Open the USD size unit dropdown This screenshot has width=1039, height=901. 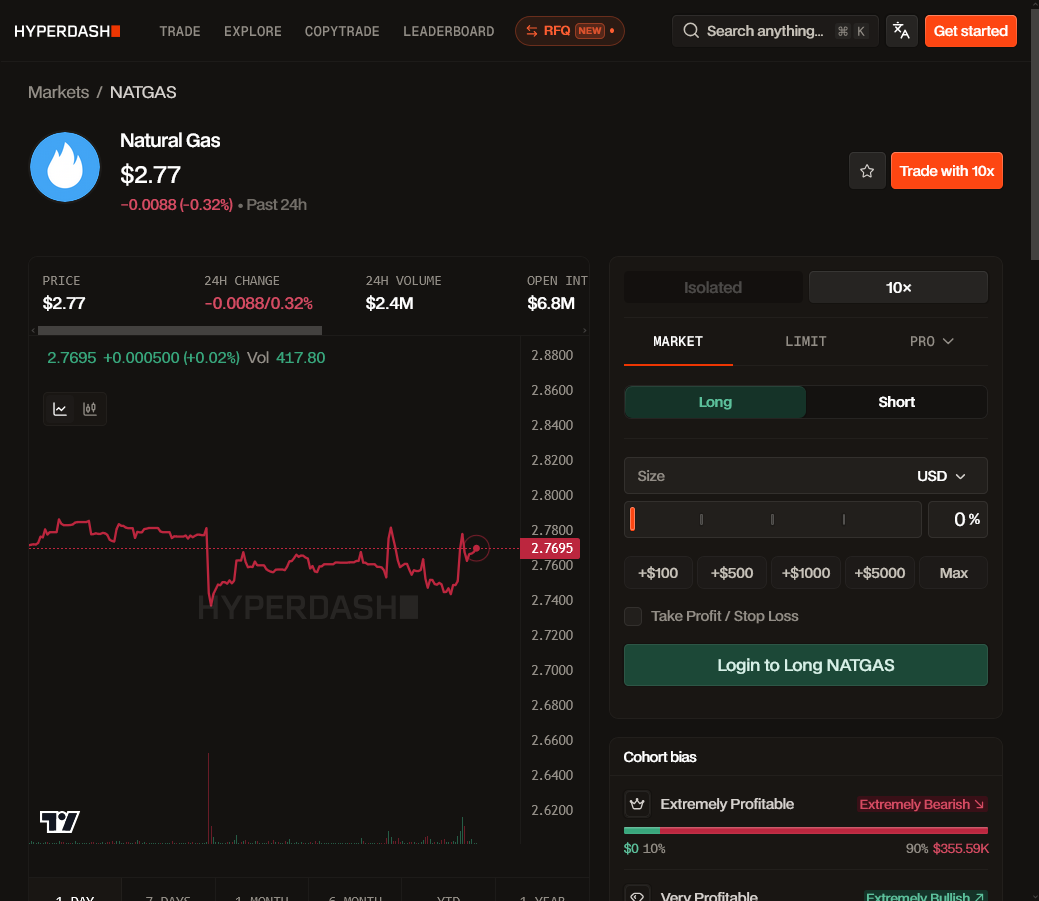pos(941,476)
